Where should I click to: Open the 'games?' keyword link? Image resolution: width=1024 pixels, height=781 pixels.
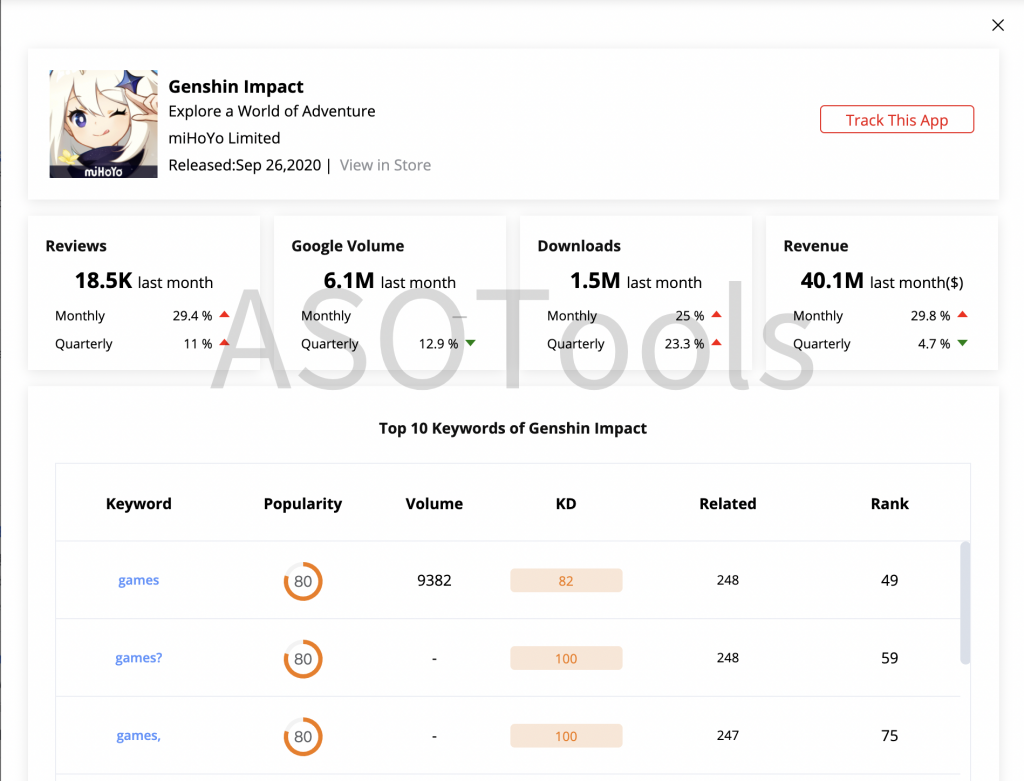138,658
